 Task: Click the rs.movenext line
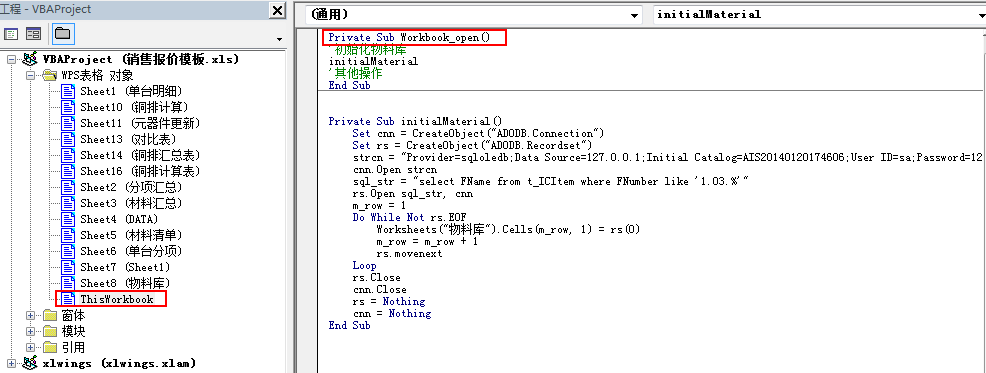coord(409,253)
